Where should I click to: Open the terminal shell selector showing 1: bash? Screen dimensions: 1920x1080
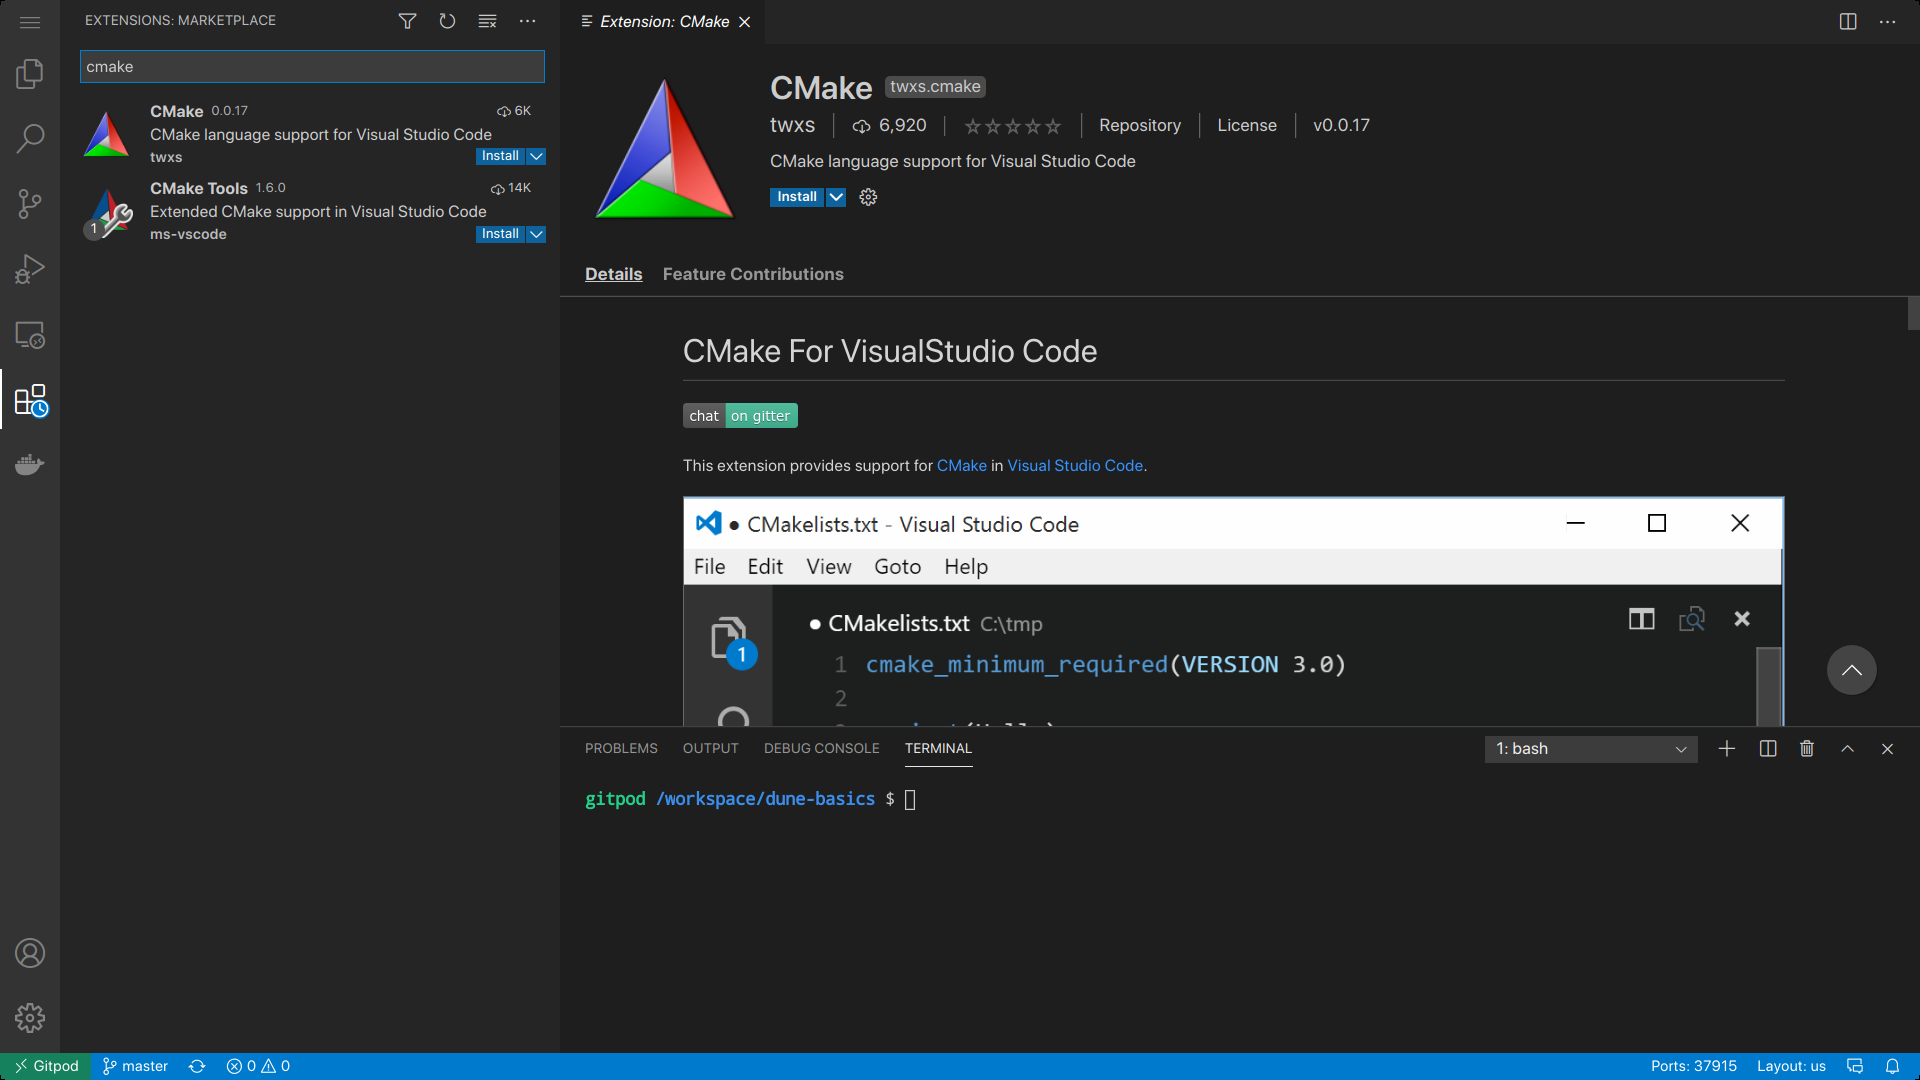coord(1590,748)
